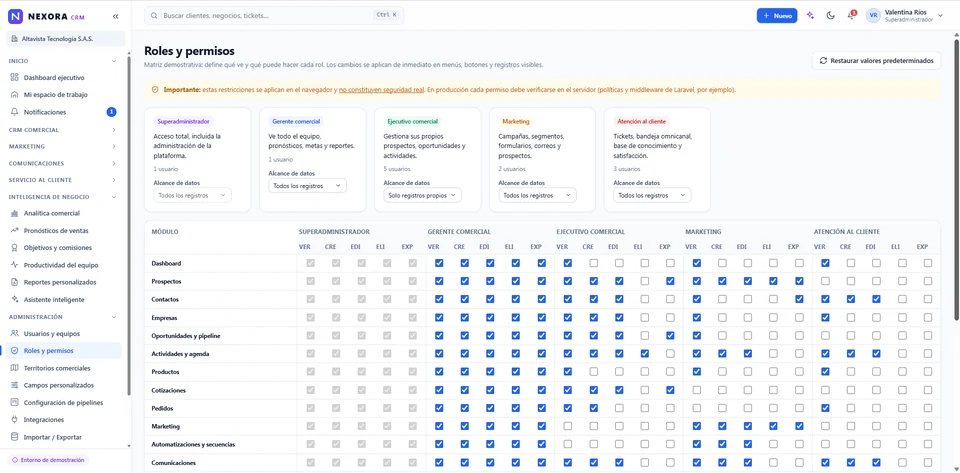The height and width of the screenshot is (473, 960).
Task: Click the shield warning icon in Importante banner
Action: [x=155, y=89]
